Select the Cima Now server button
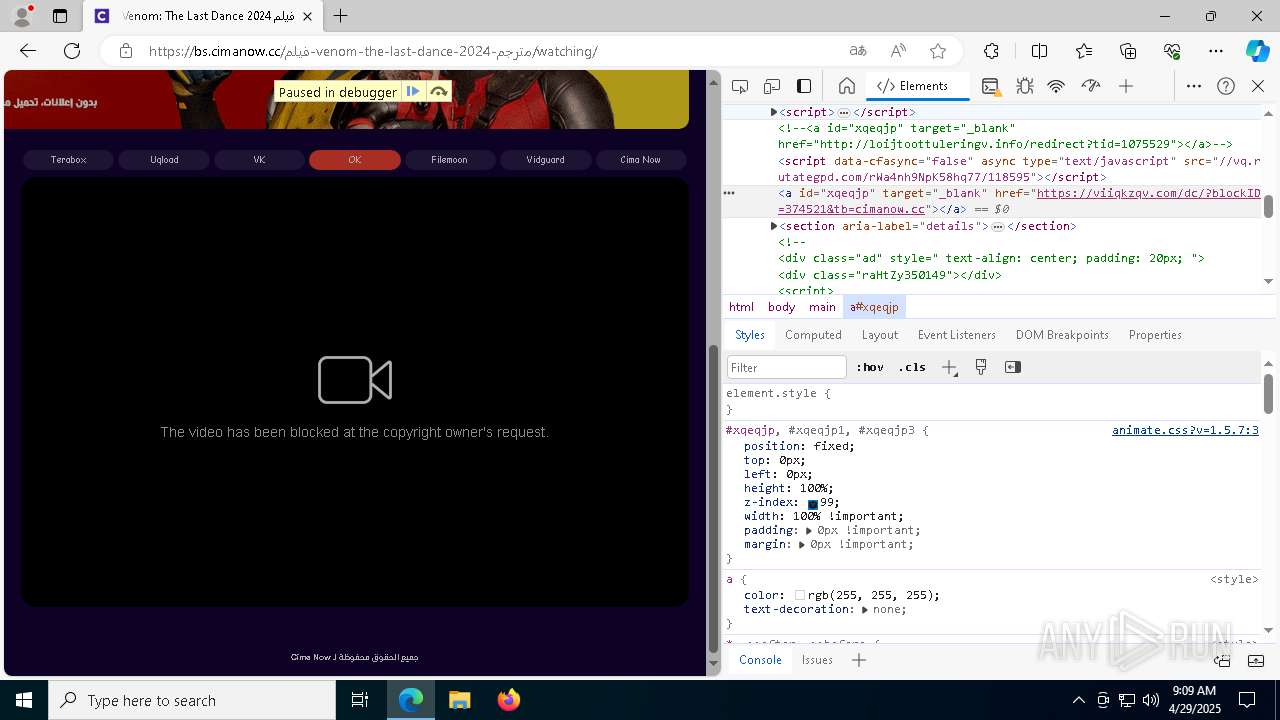This screenshot has width=1280, height=720. (640, 160)
